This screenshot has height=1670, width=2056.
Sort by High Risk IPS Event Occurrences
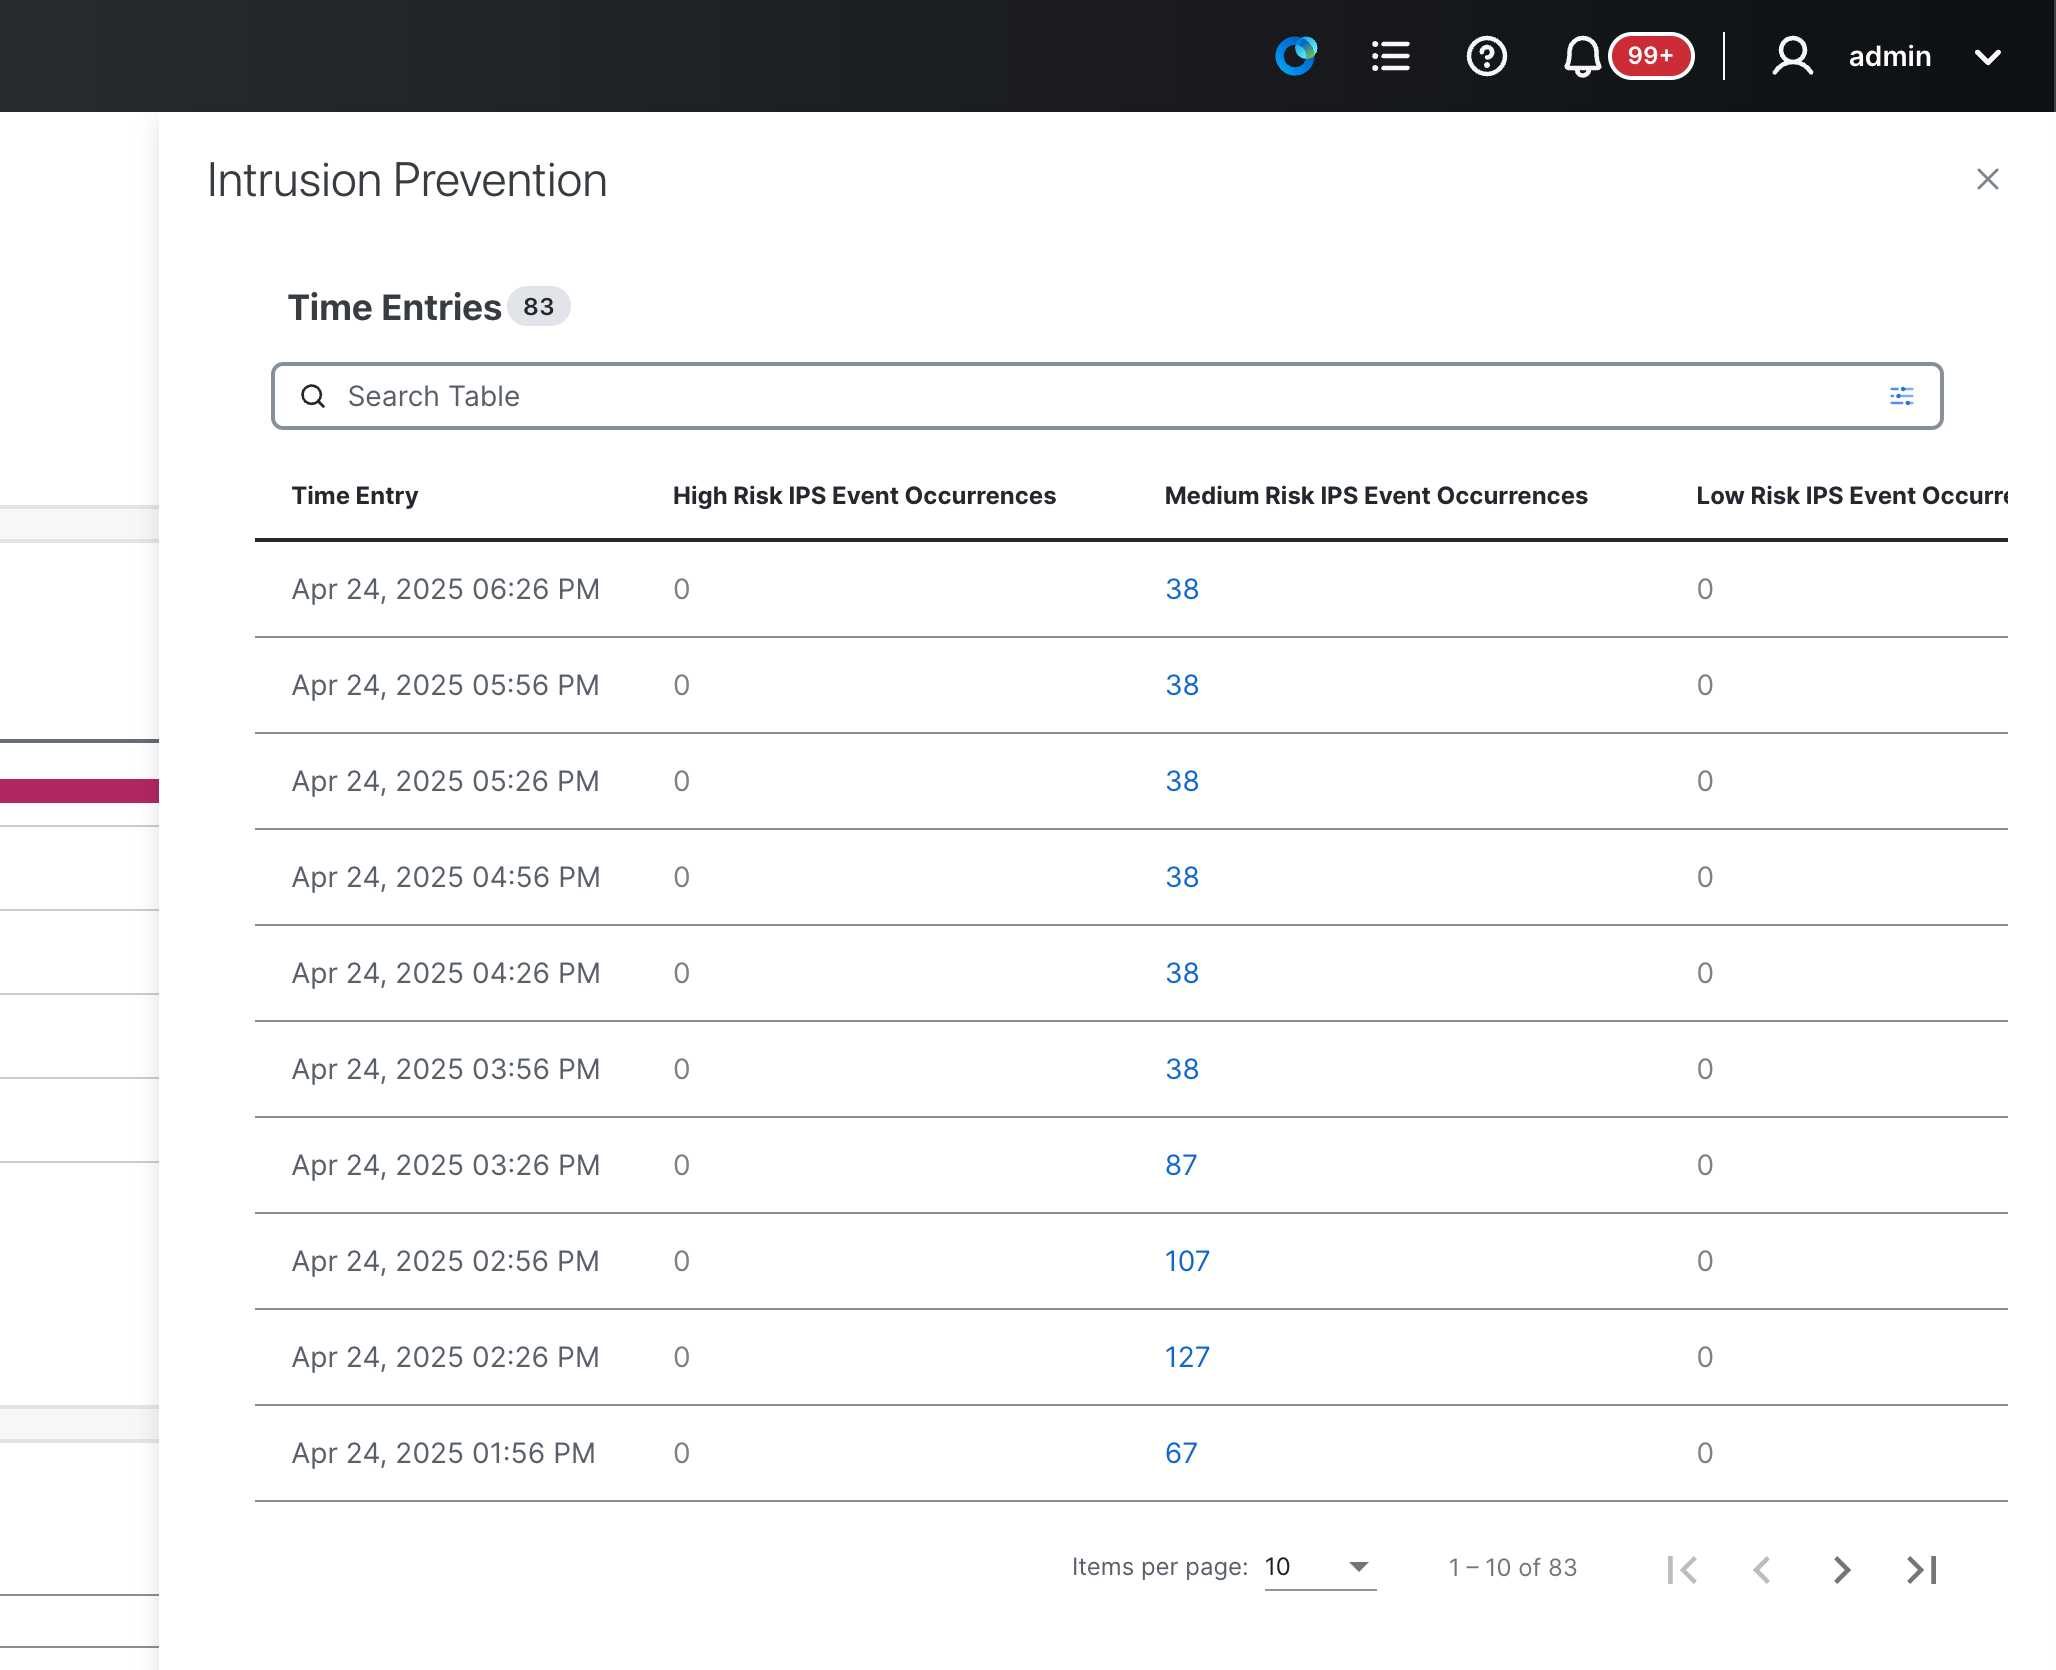coord(864,496)
